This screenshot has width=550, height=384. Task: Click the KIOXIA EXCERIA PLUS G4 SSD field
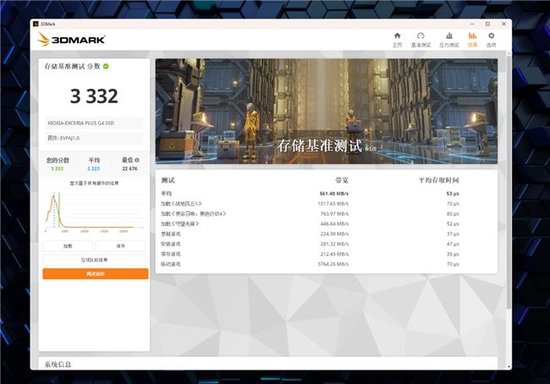click(x=94, y=123)
